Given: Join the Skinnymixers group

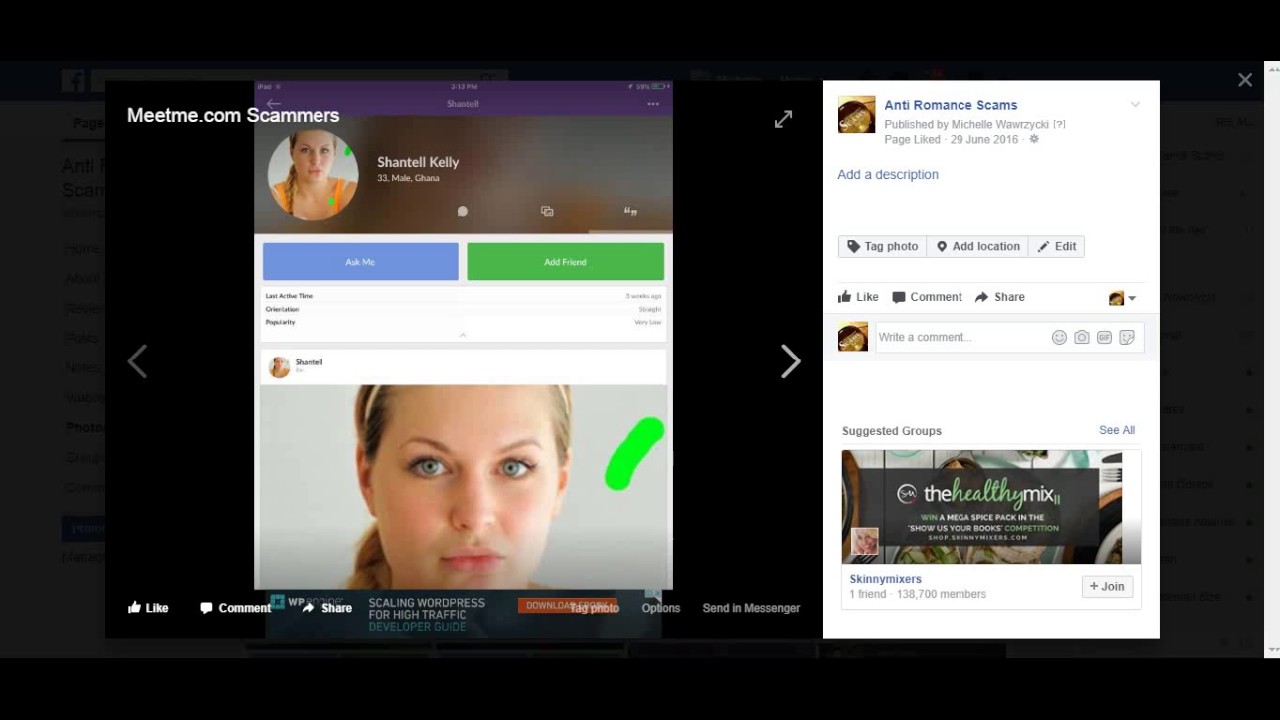Looking at the screenshot, I should [x=1107, y=587].
